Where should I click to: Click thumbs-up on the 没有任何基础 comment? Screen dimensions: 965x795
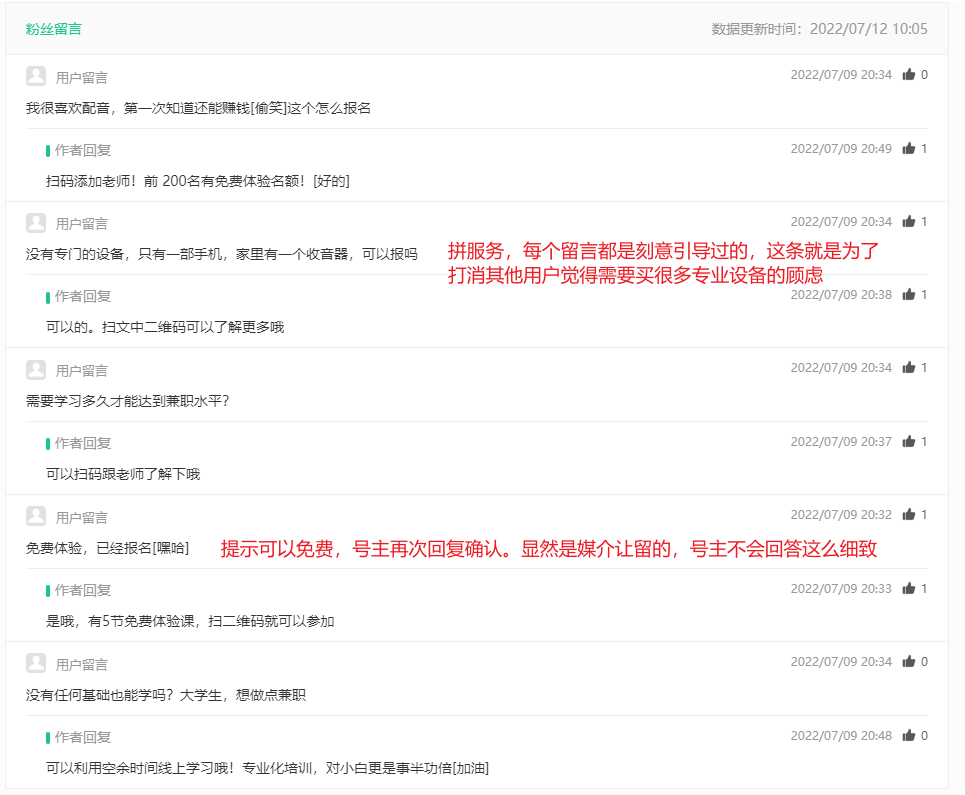pos(908,661)
